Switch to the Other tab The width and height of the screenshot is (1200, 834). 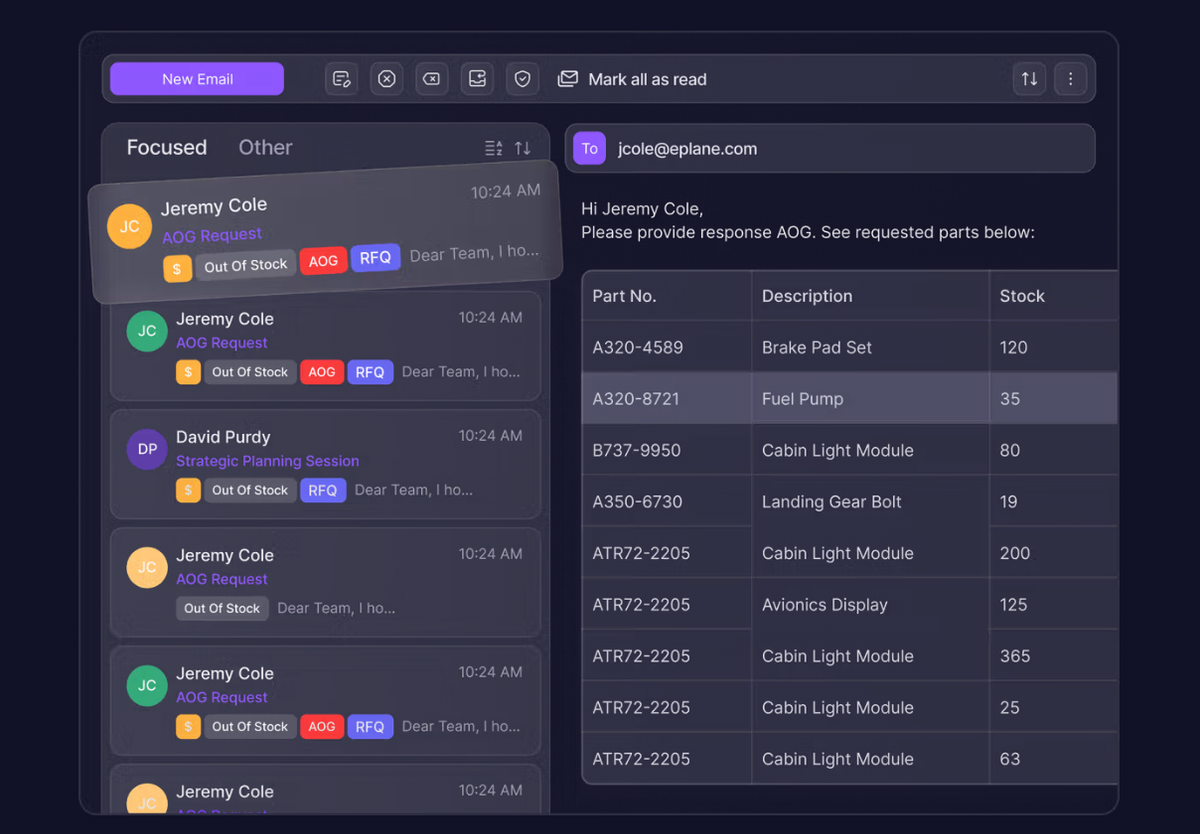[x=265, y=147]
